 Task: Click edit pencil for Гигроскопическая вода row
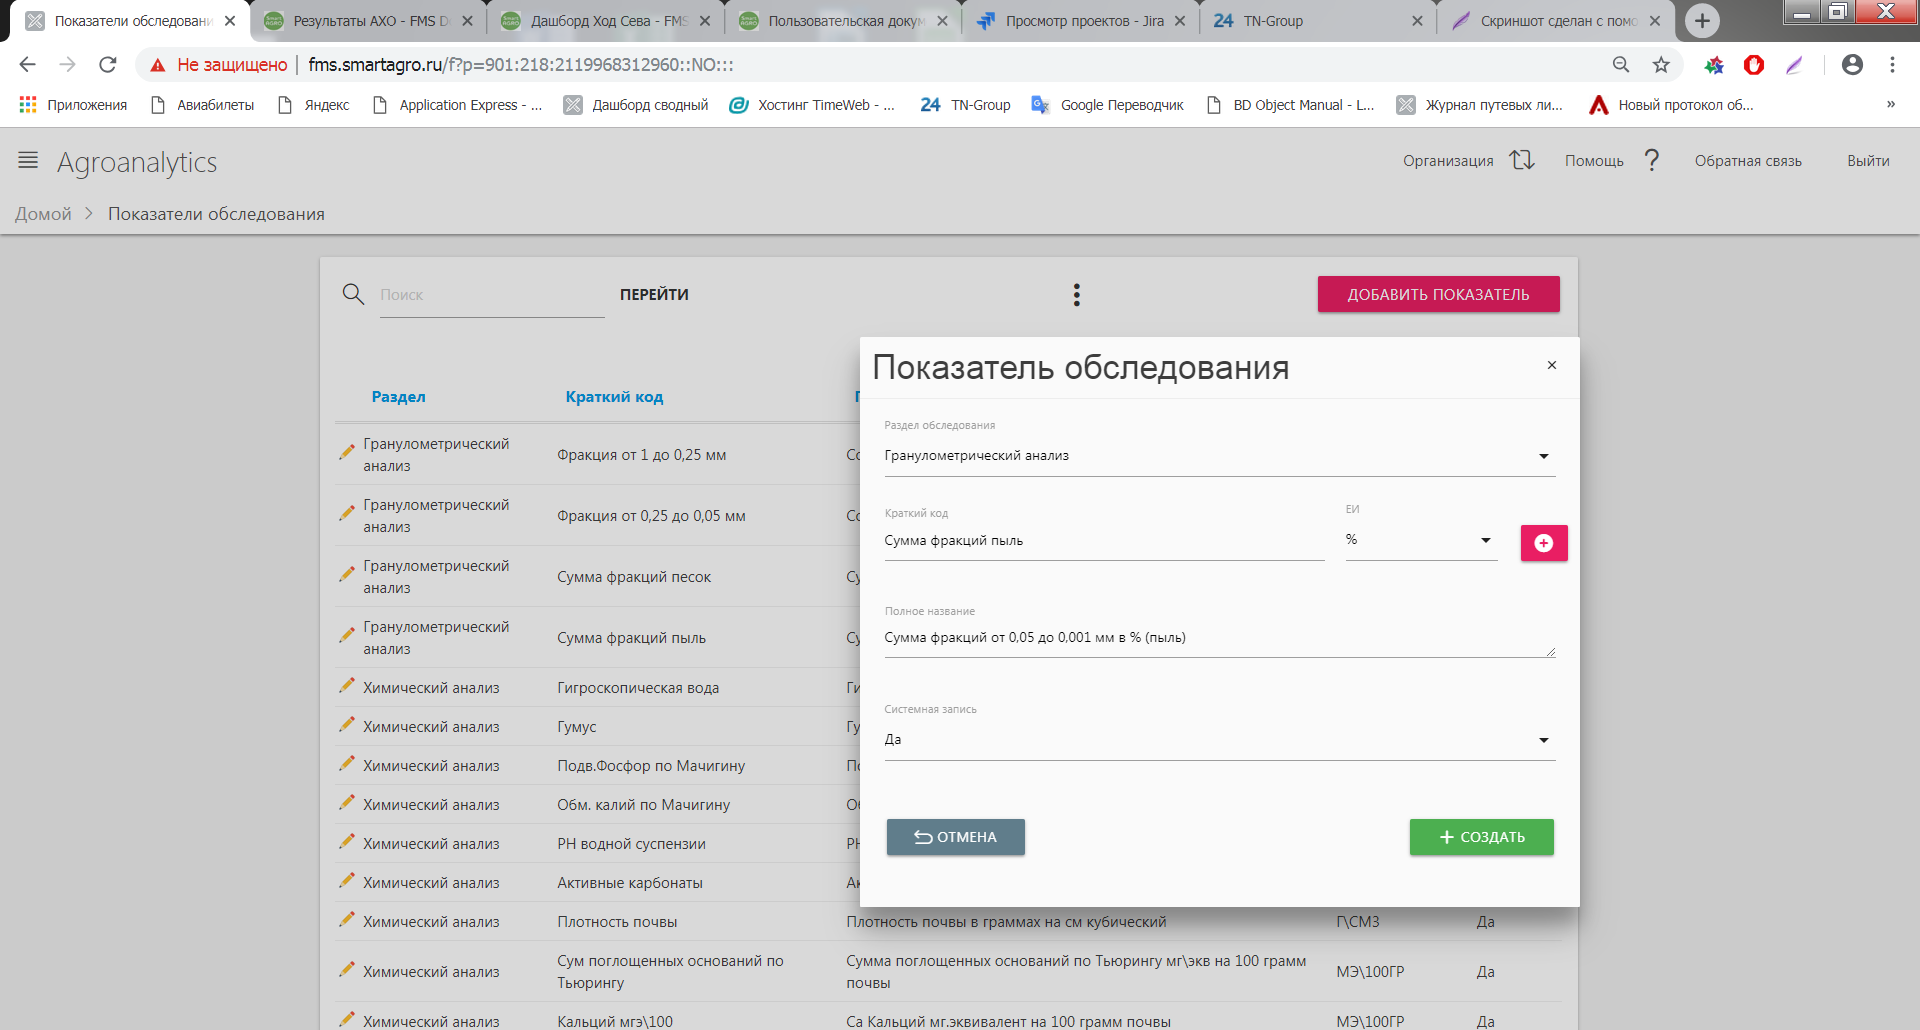(x=347, y=686)
